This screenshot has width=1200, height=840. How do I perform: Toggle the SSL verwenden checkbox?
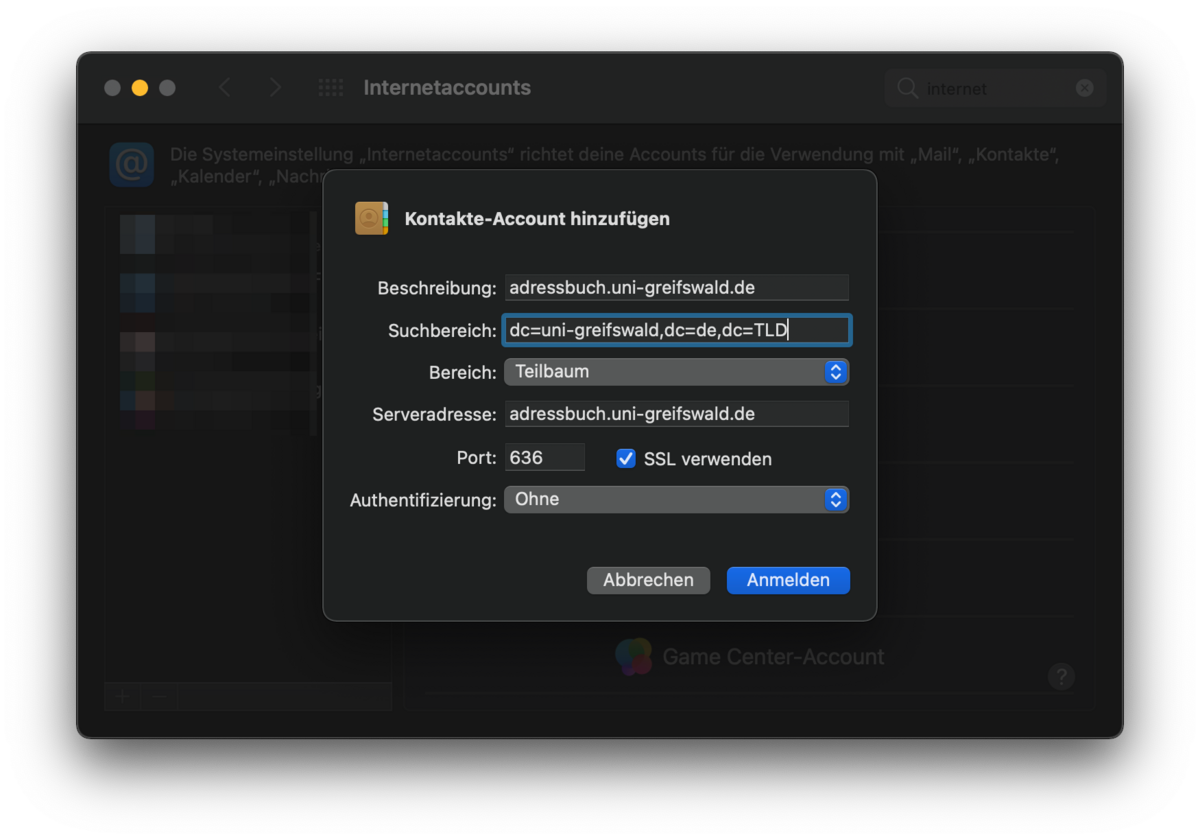(626, 459)
